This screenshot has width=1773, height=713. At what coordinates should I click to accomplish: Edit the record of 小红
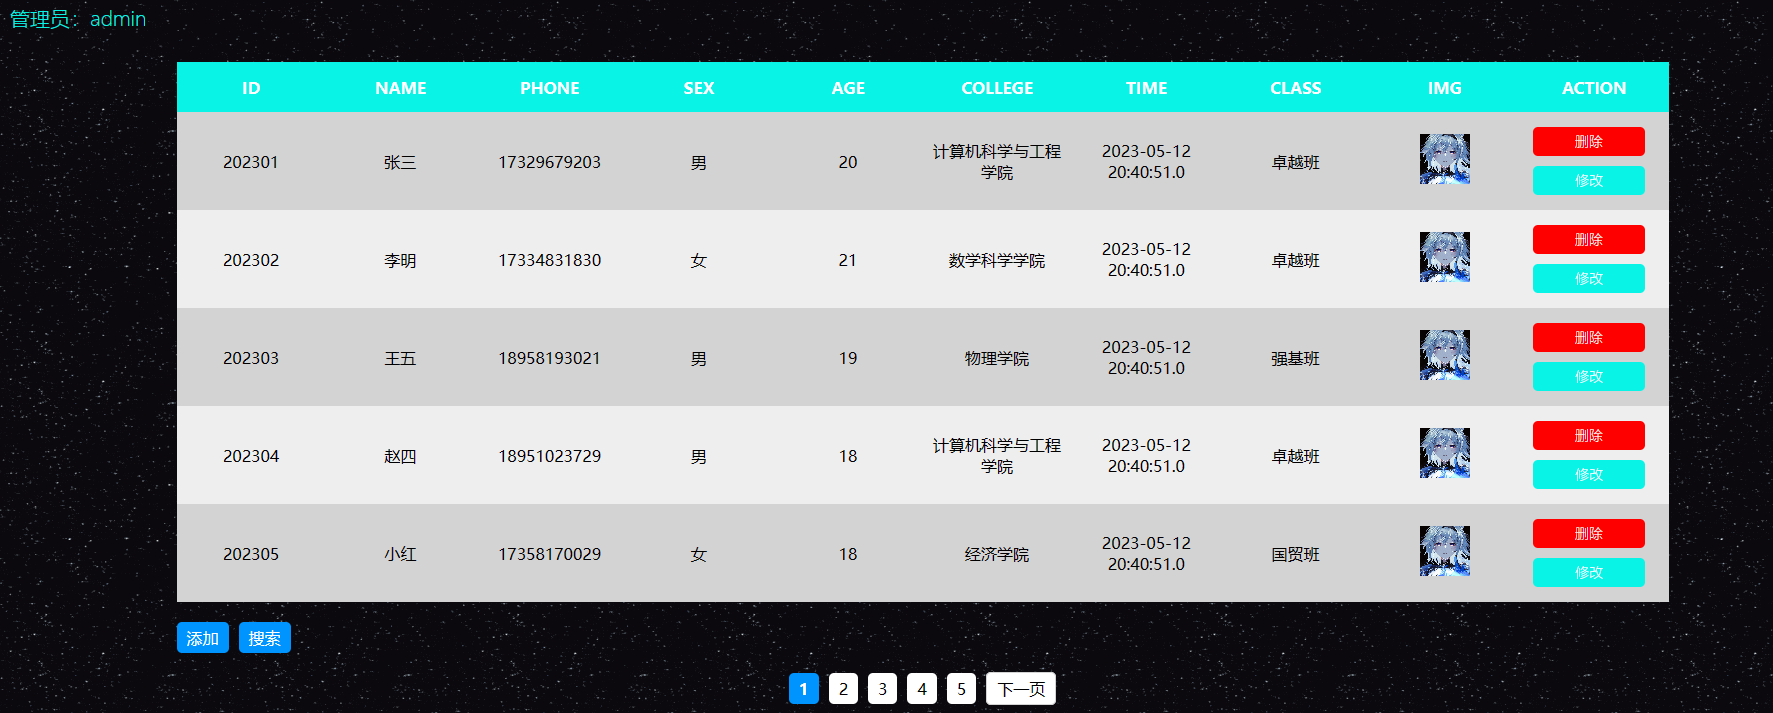[x=1588, y=572]
